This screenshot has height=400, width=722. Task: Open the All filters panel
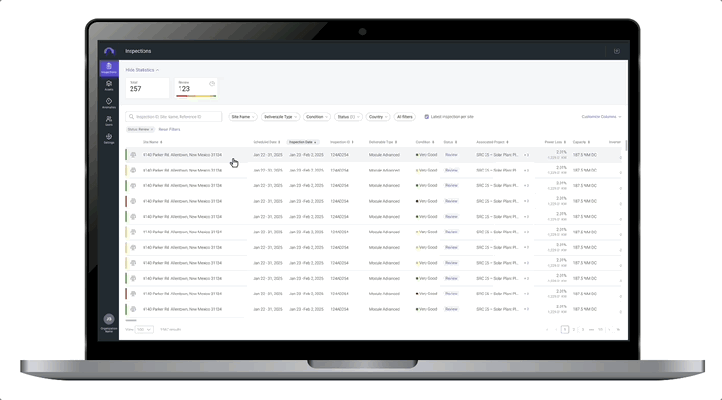pyautogui.click(x=405, y=117)
